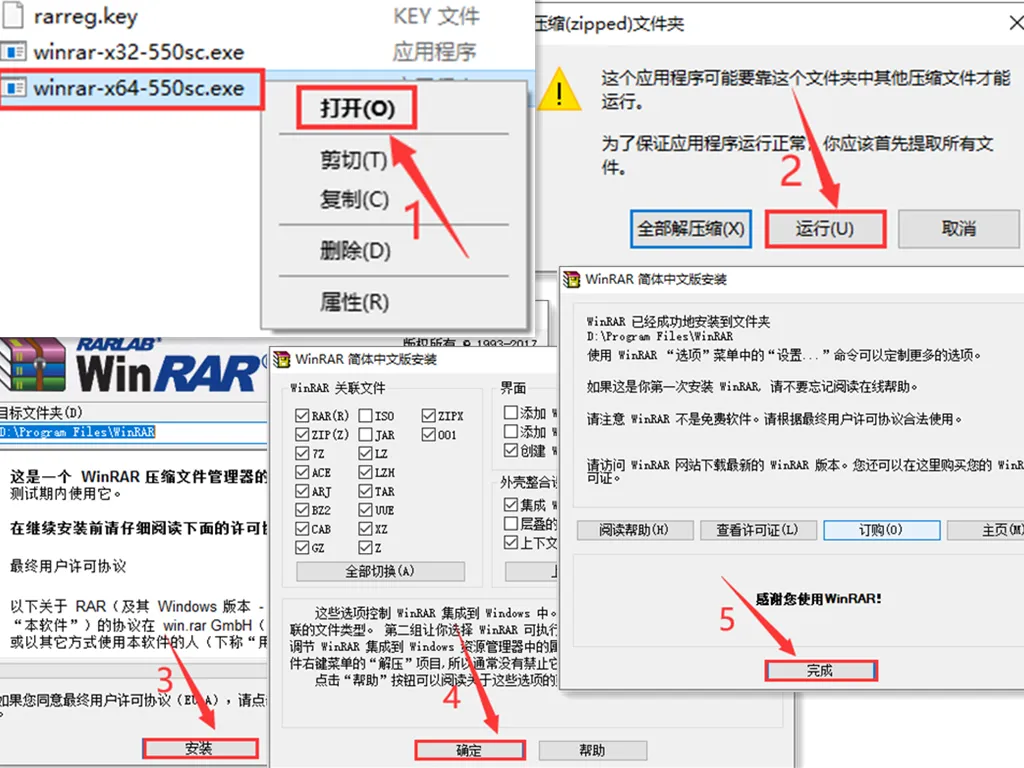Toggle the 7Z association checkbox
The height and width of the screenshot is (768, 1024).
[302, 453]
